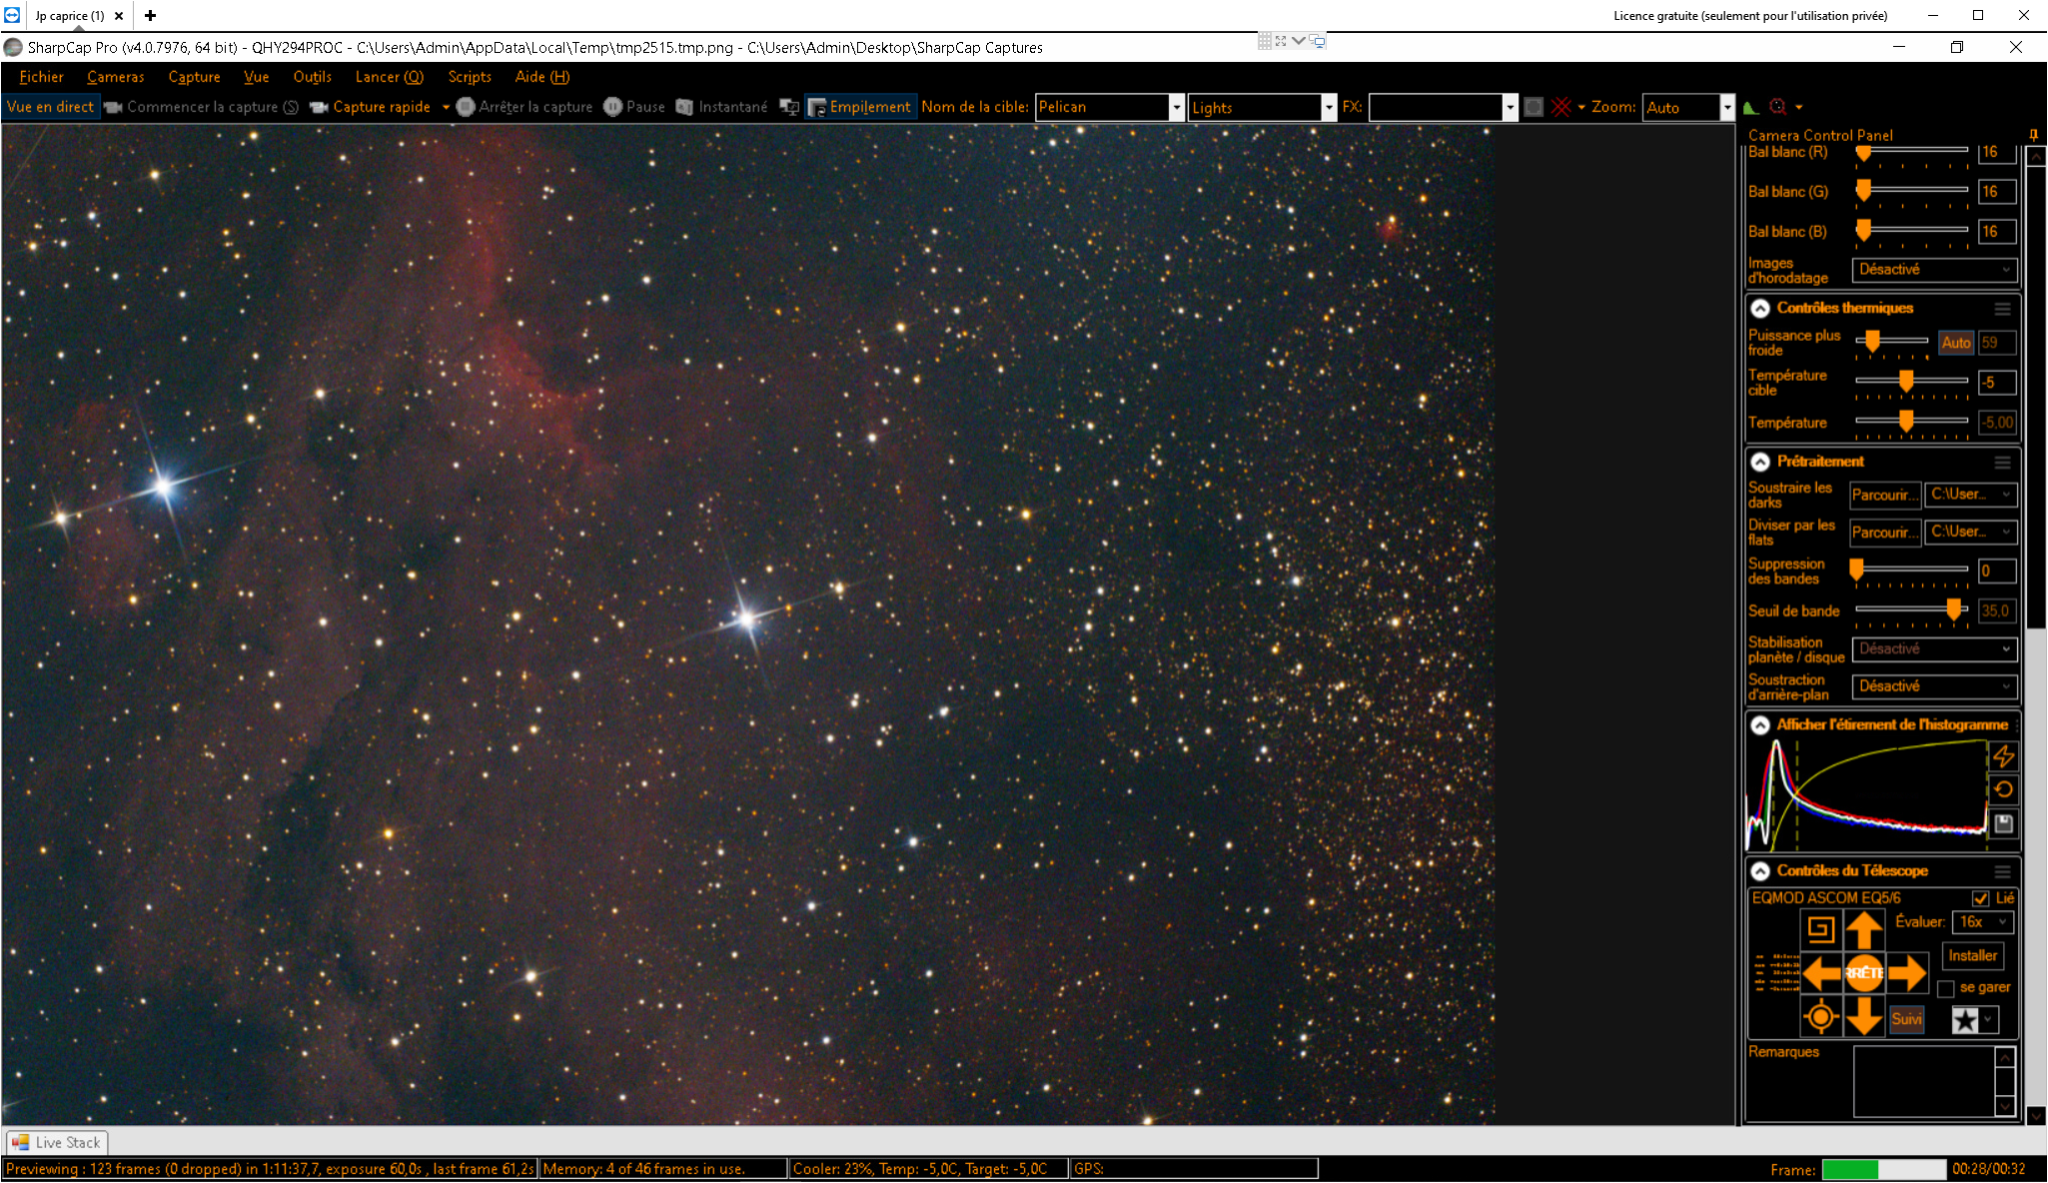Open the Contrôles thermiques section menu icon
This screenshot has height=1183, width=2048.
[x=2002, y=309]
